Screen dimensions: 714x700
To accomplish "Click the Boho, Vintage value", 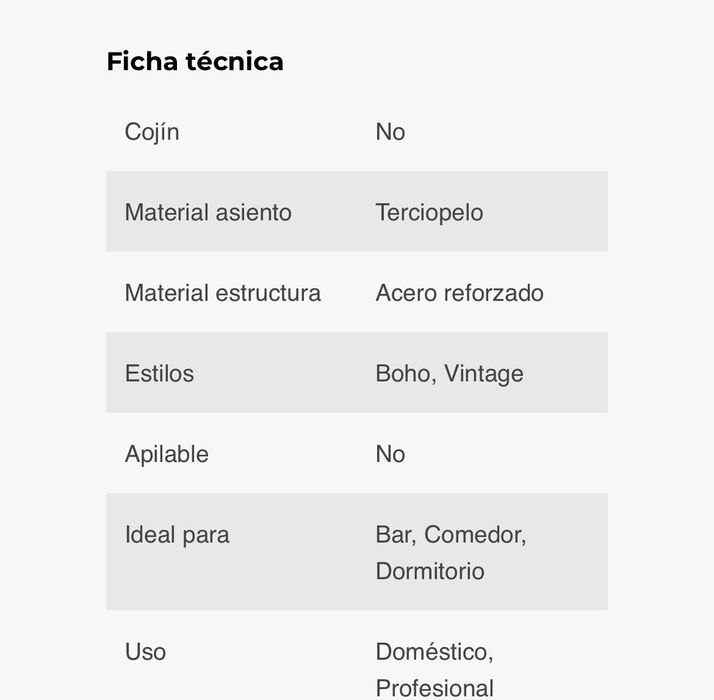I will (x=449, y=373).
